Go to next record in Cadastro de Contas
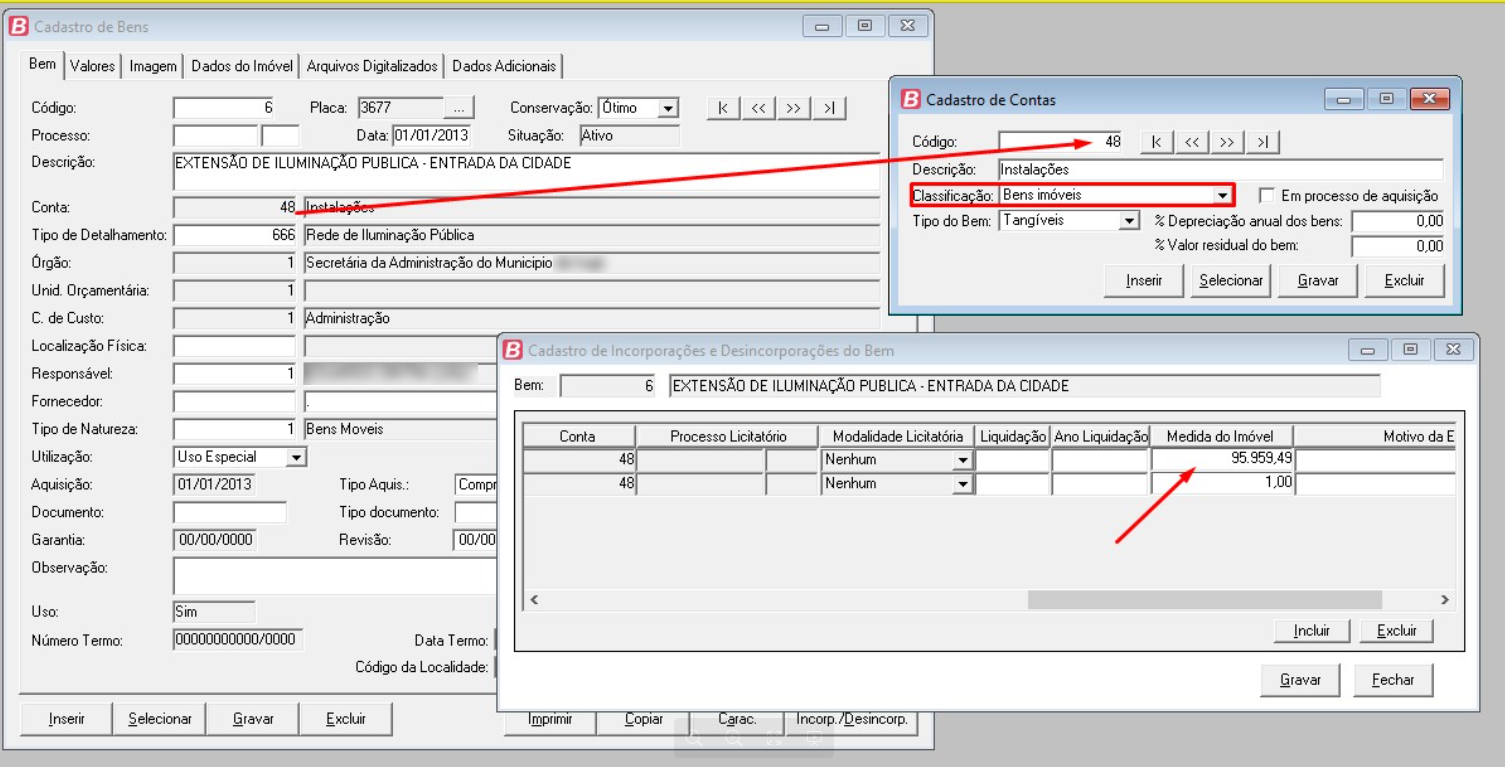Image resolution: width=1505 pixels, height=767 pixels. 1227,142
